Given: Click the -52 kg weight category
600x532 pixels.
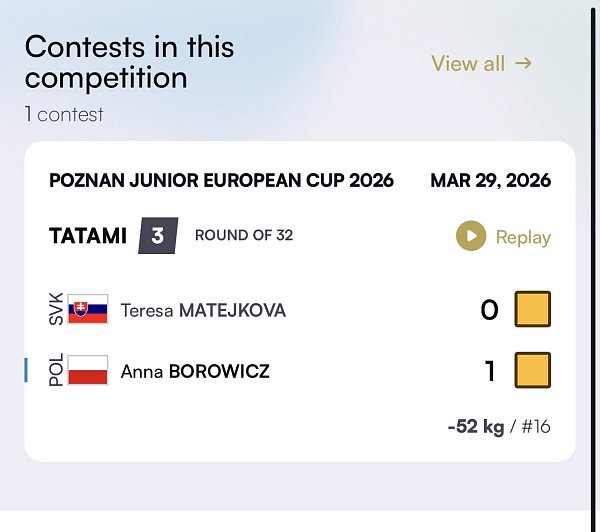Looking at the screenshot, I should 476,427.
